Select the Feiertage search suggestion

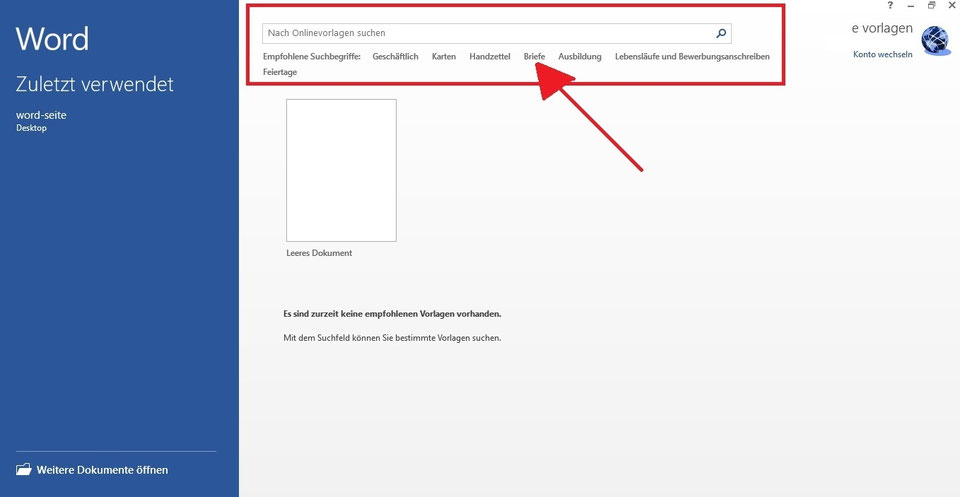click(280, 72)
